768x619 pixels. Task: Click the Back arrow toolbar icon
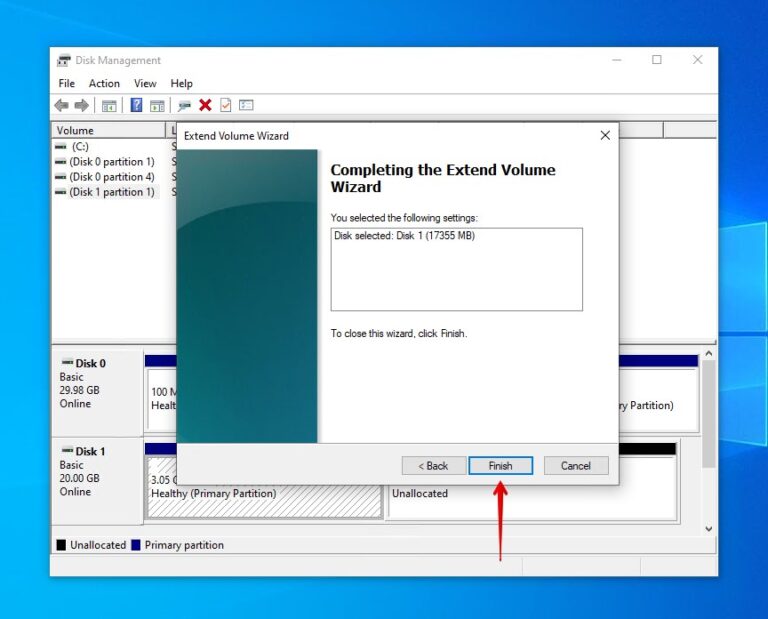click(x=62, y=105)
